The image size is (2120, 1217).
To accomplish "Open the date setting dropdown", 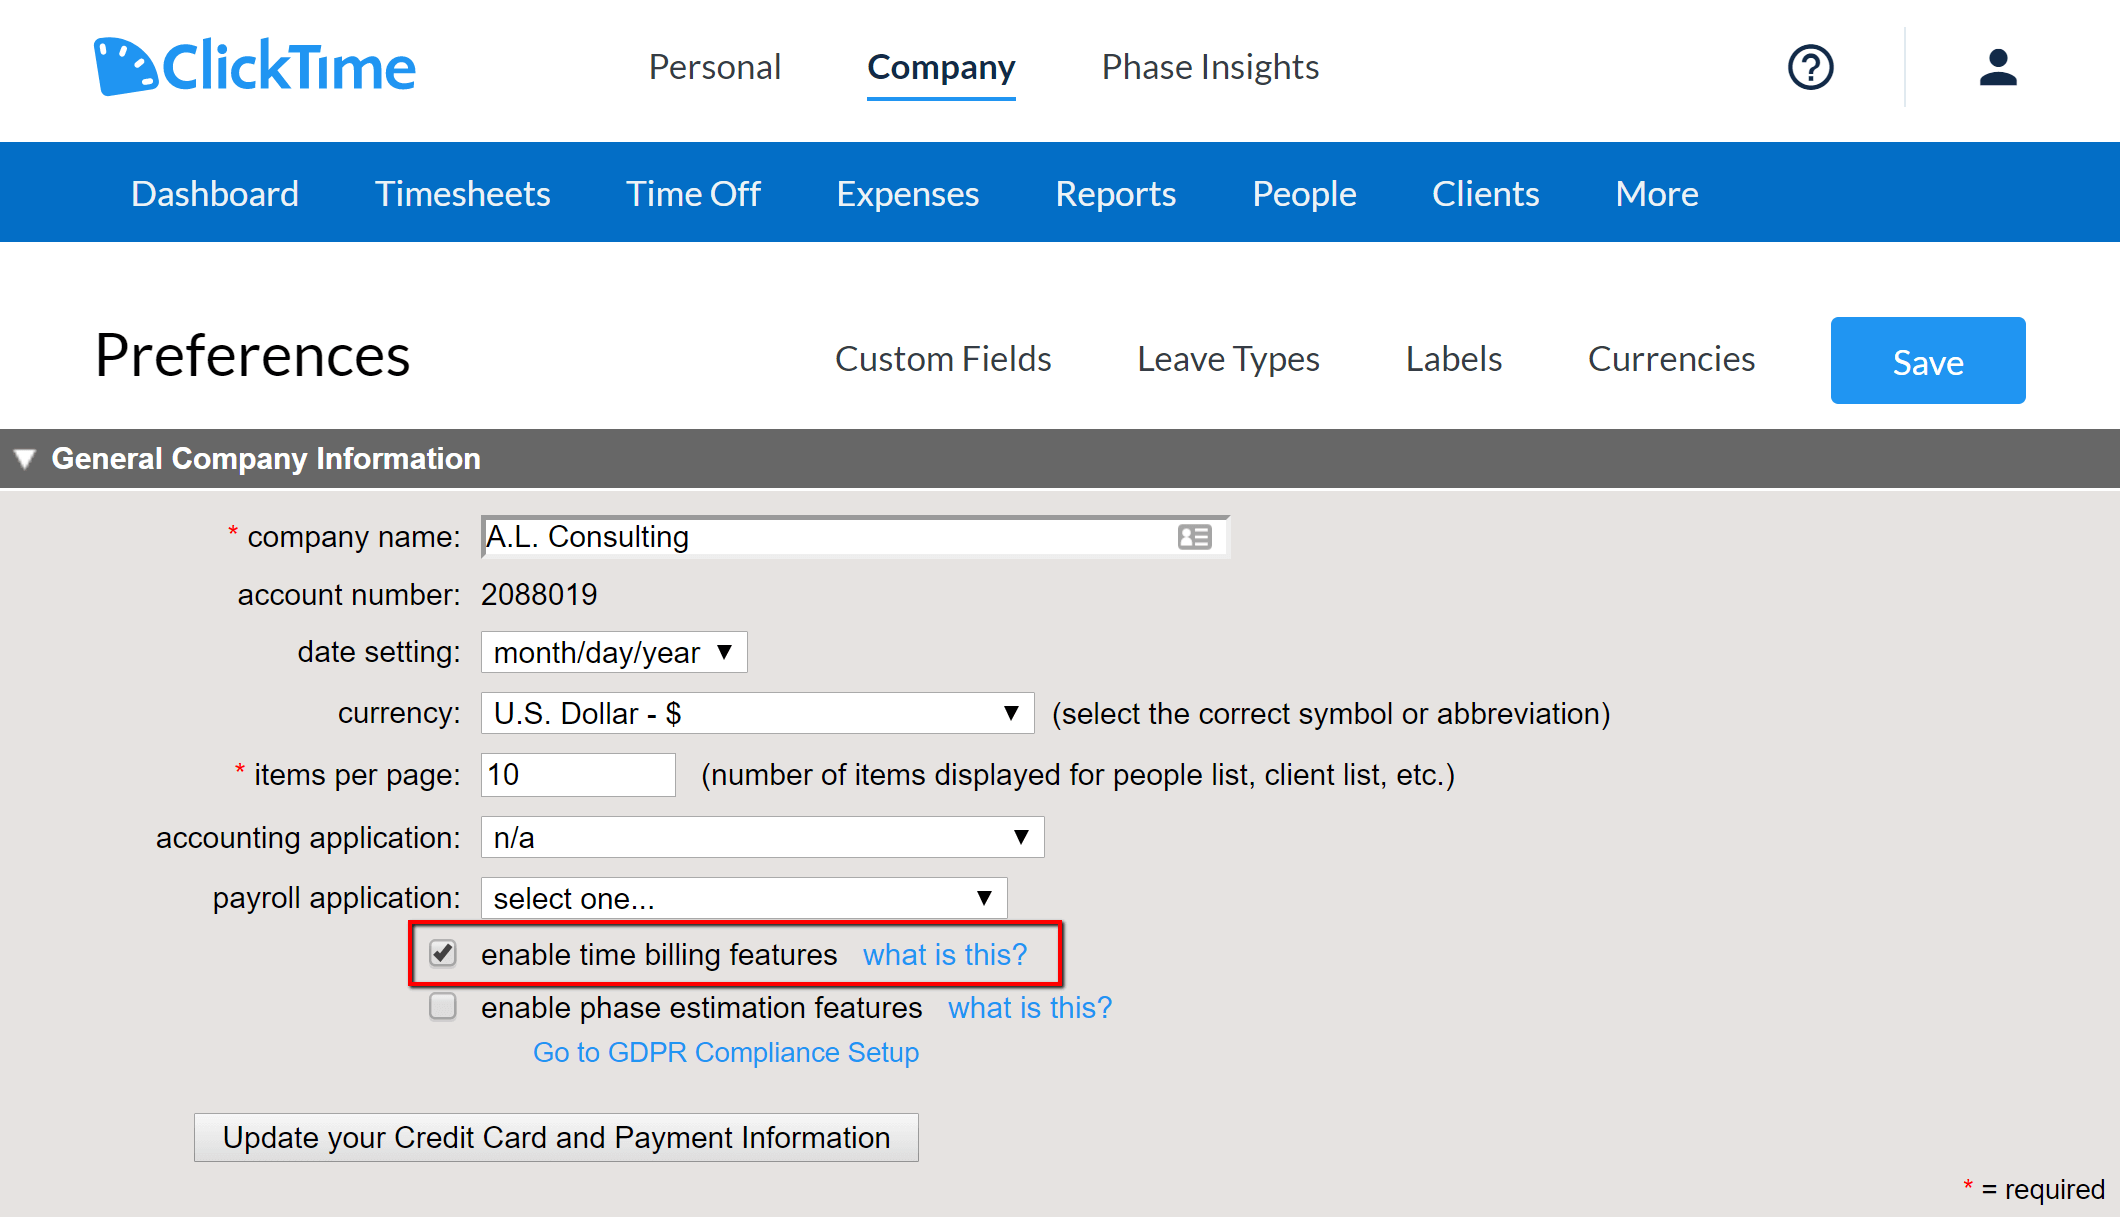I will (x=614, y=652).
